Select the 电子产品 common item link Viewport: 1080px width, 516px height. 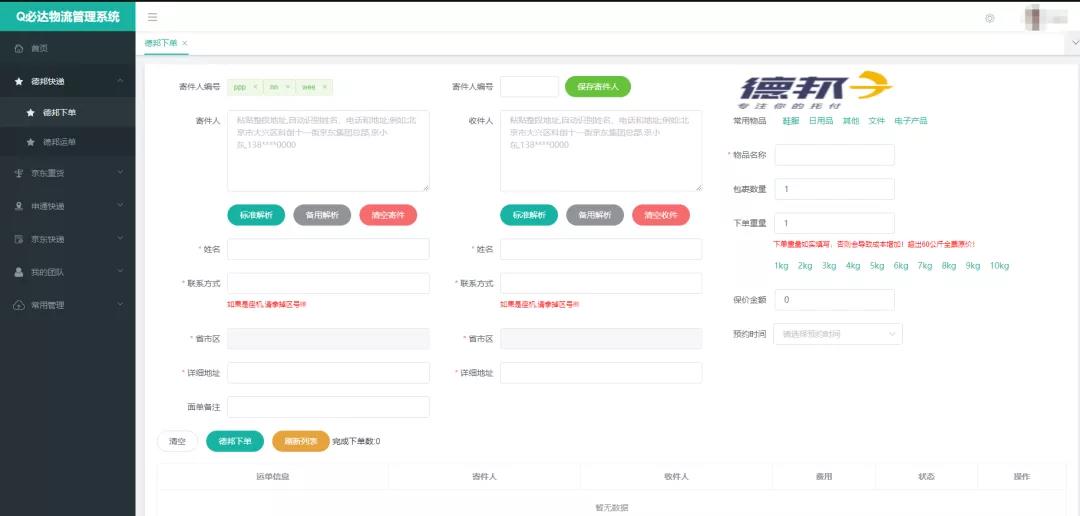pos(910,121)
